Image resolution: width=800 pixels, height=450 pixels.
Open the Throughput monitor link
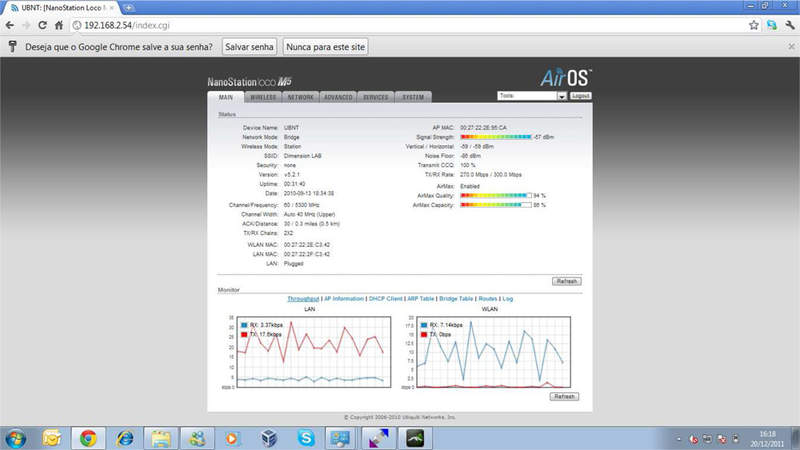tap(303, 298)
